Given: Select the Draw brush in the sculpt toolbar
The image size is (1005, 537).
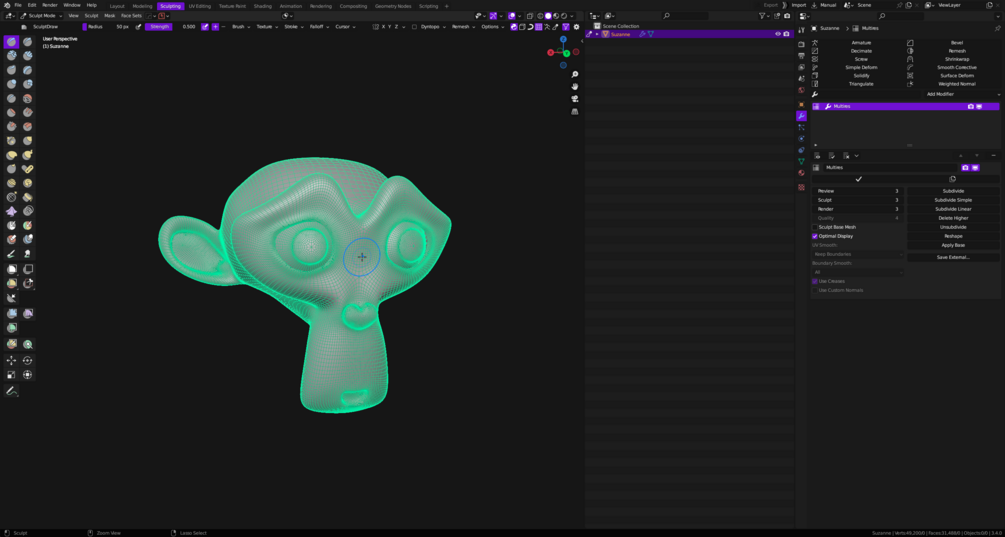Looking at the screenshot, I should tap(12, 42).
